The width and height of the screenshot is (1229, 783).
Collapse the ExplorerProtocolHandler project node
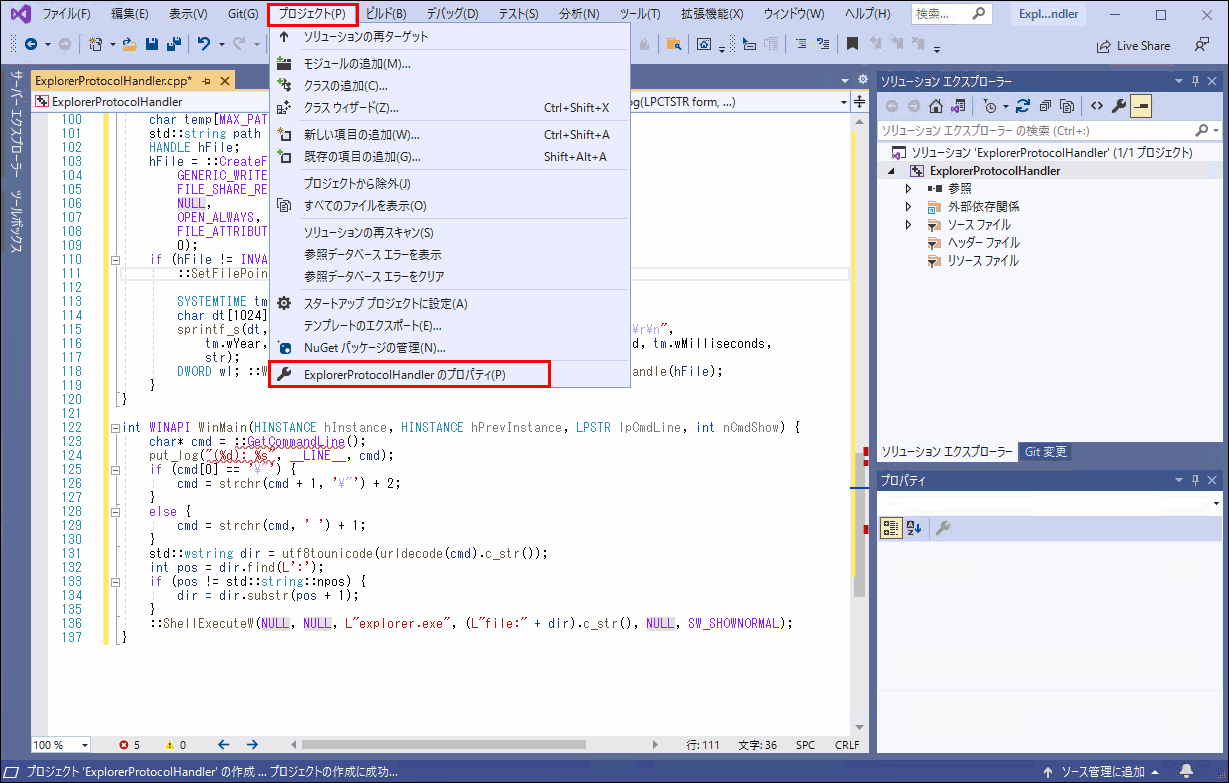click(891, 171)
